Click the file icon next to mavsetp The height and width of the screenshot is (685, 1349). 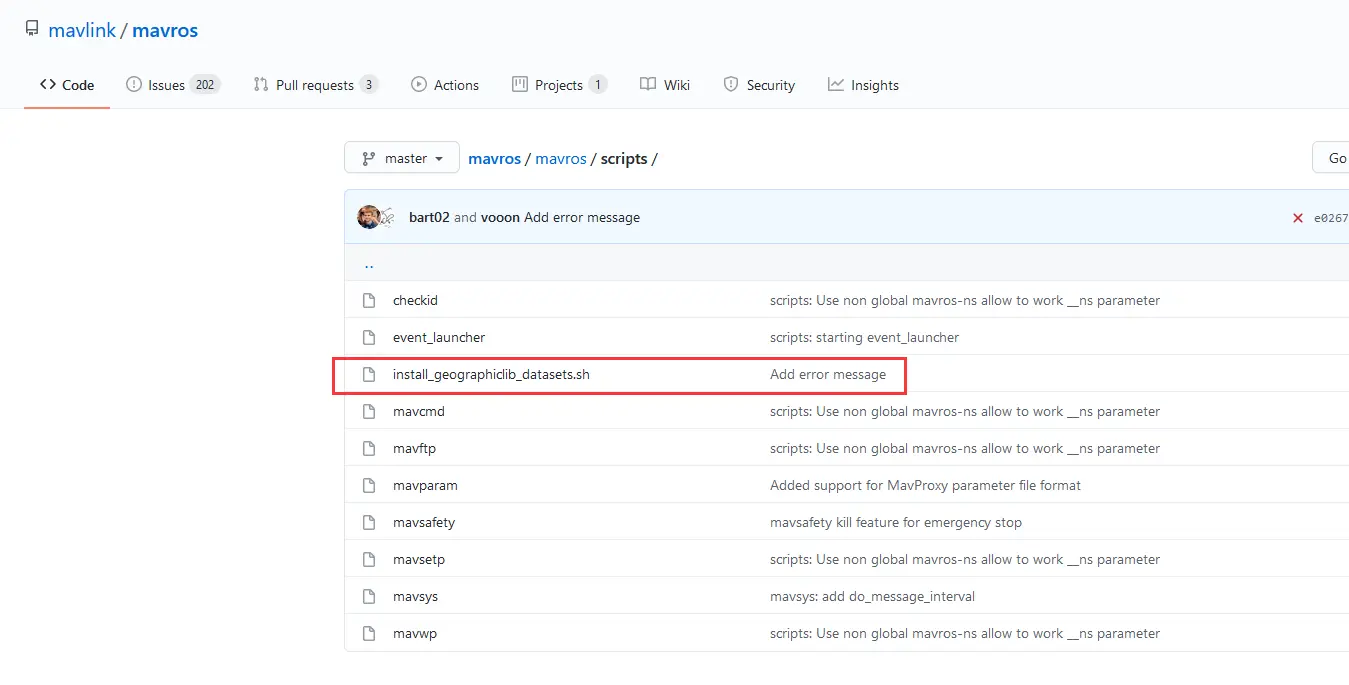click(369, 559)
